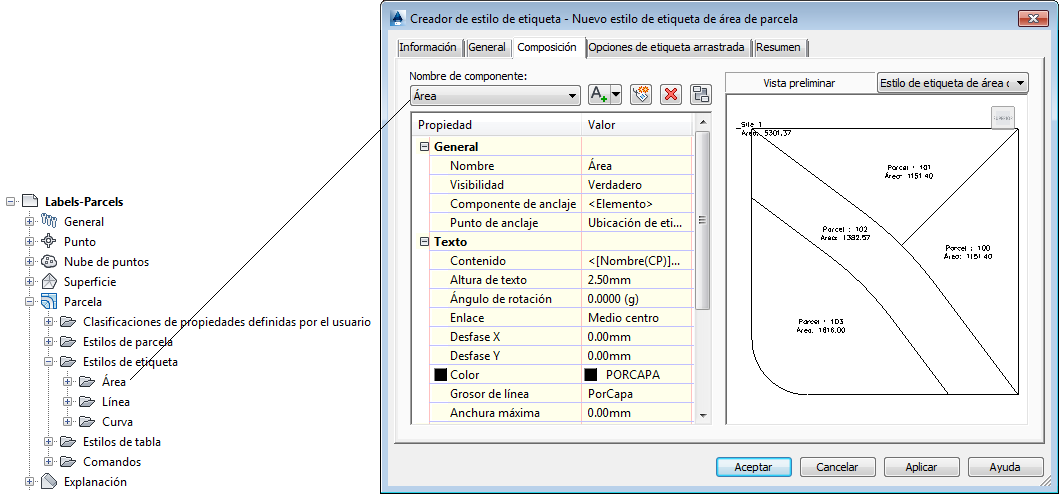This screenshot has height=494, width=1059.
Task: Click the Aplicar button
Action: tap(921, 467)
